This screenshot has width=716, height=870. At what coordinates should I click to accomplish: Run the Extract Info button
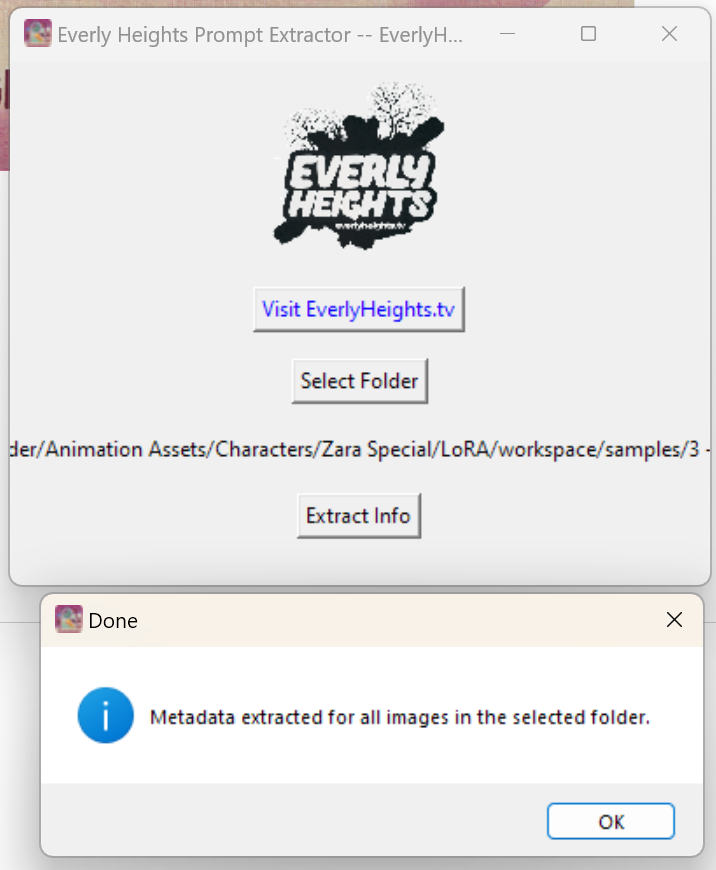[x=359, y=516]
